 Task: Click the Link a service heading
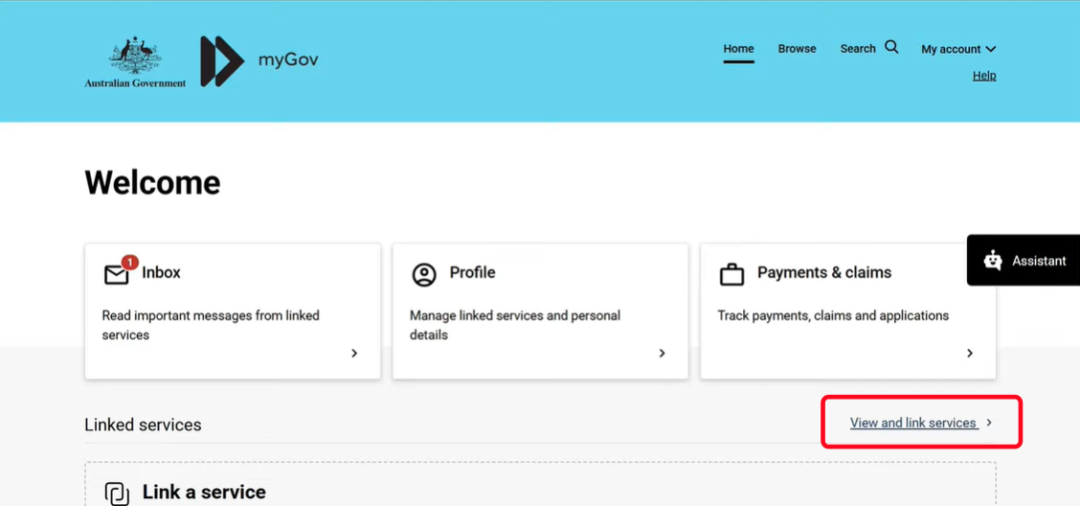pyautogui.click(x=204, y=492)
